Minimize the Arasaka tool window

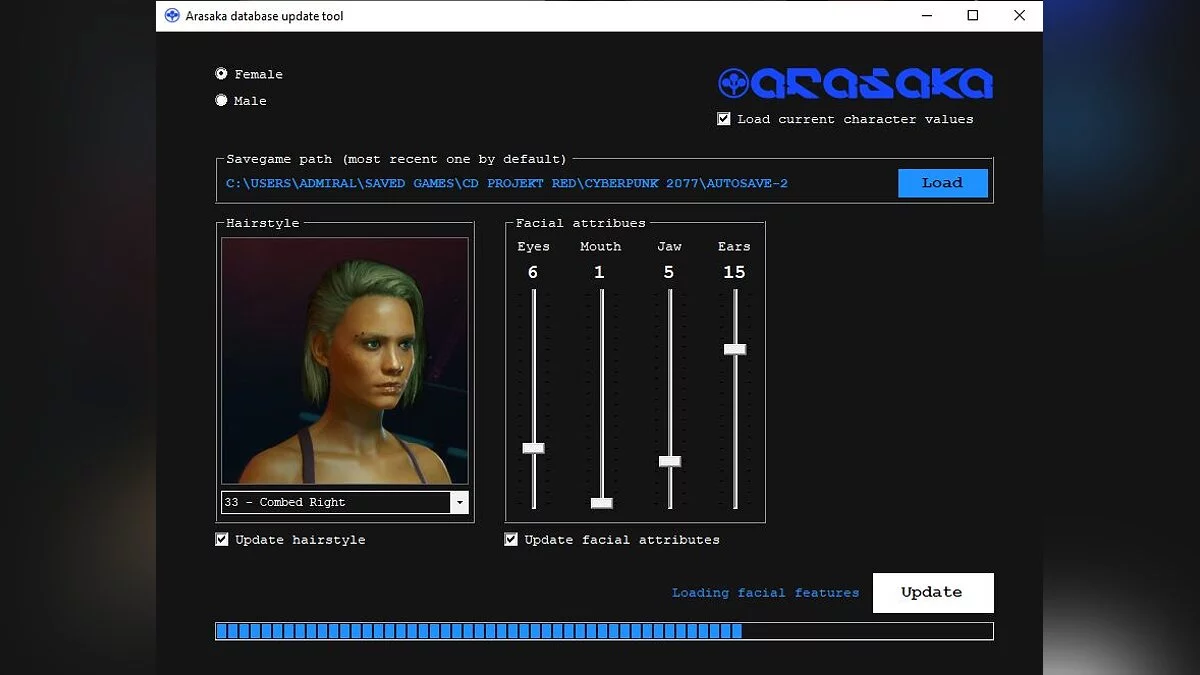(926, 16)
